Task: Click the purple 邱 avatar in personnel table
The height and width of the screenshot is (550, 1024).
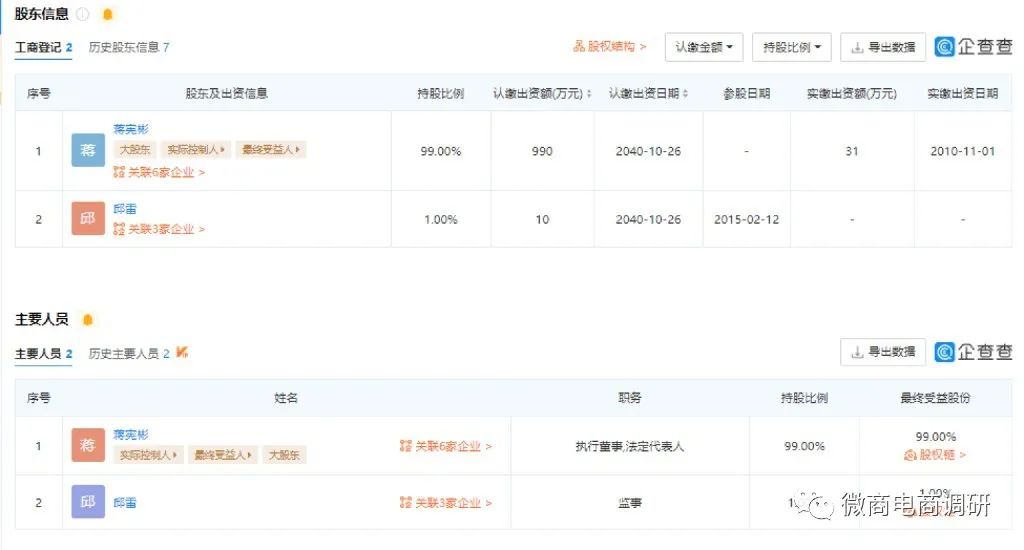Action: tap(88, 502)
